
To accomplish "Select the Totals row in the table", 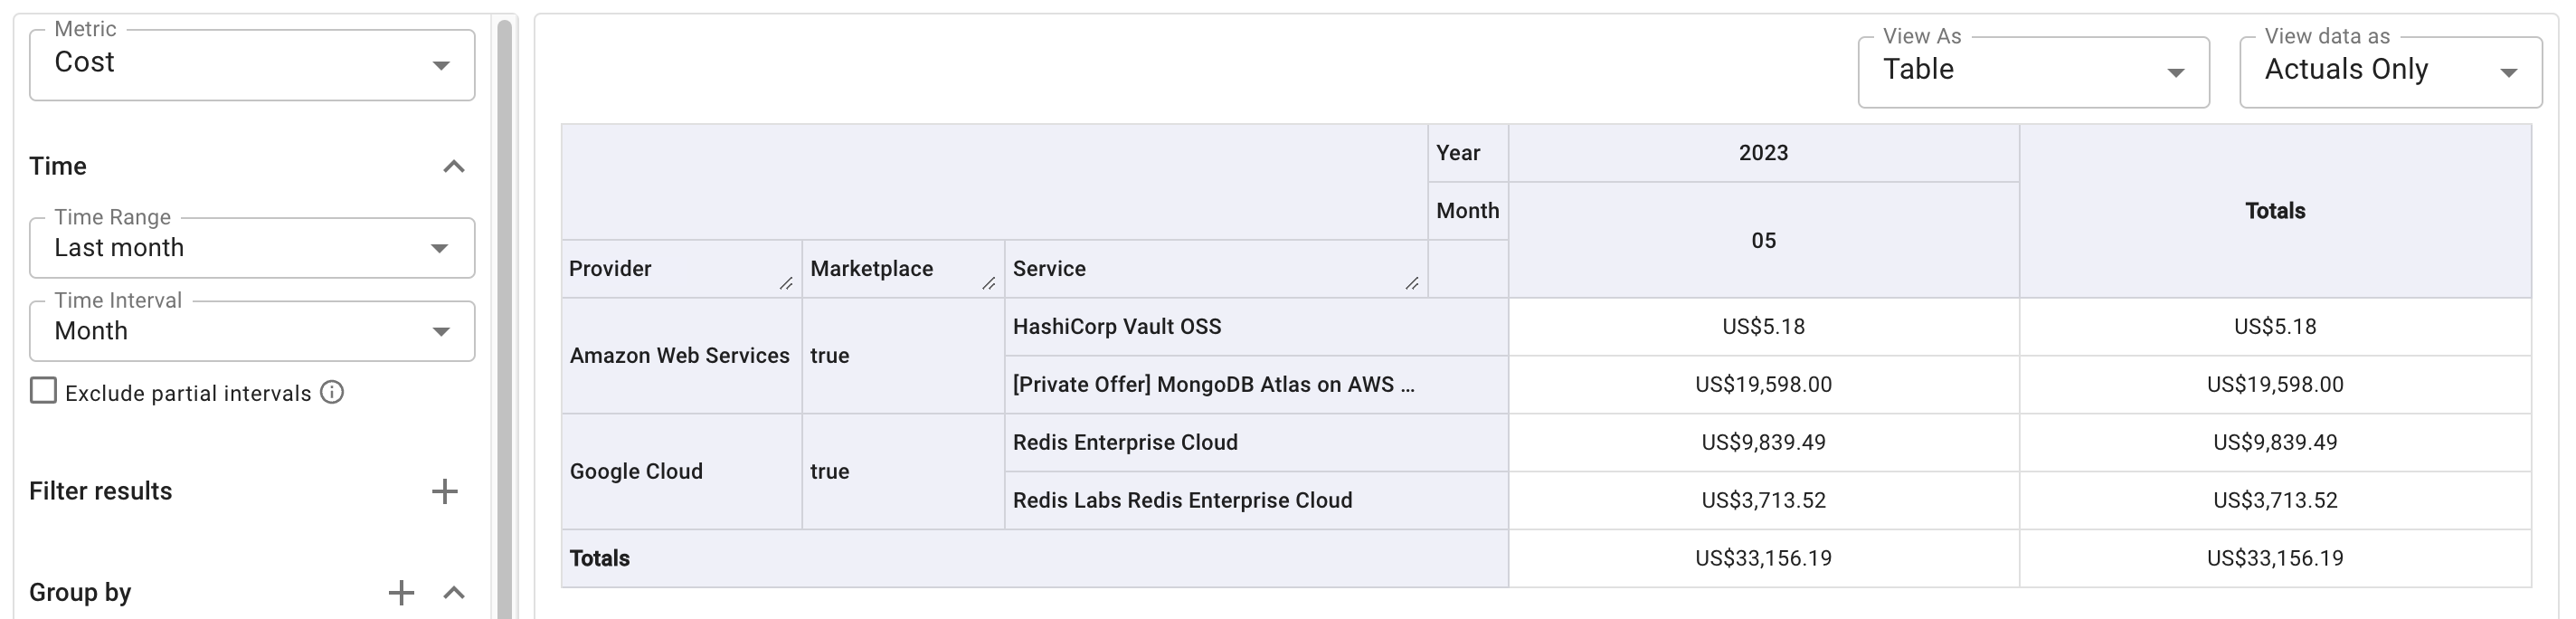I will [x=598, y=558].
